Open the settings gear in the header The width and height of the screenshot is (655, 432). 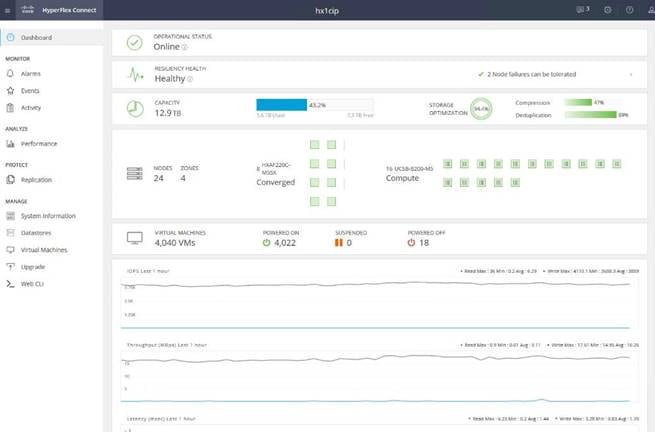[x=608, y=10]
